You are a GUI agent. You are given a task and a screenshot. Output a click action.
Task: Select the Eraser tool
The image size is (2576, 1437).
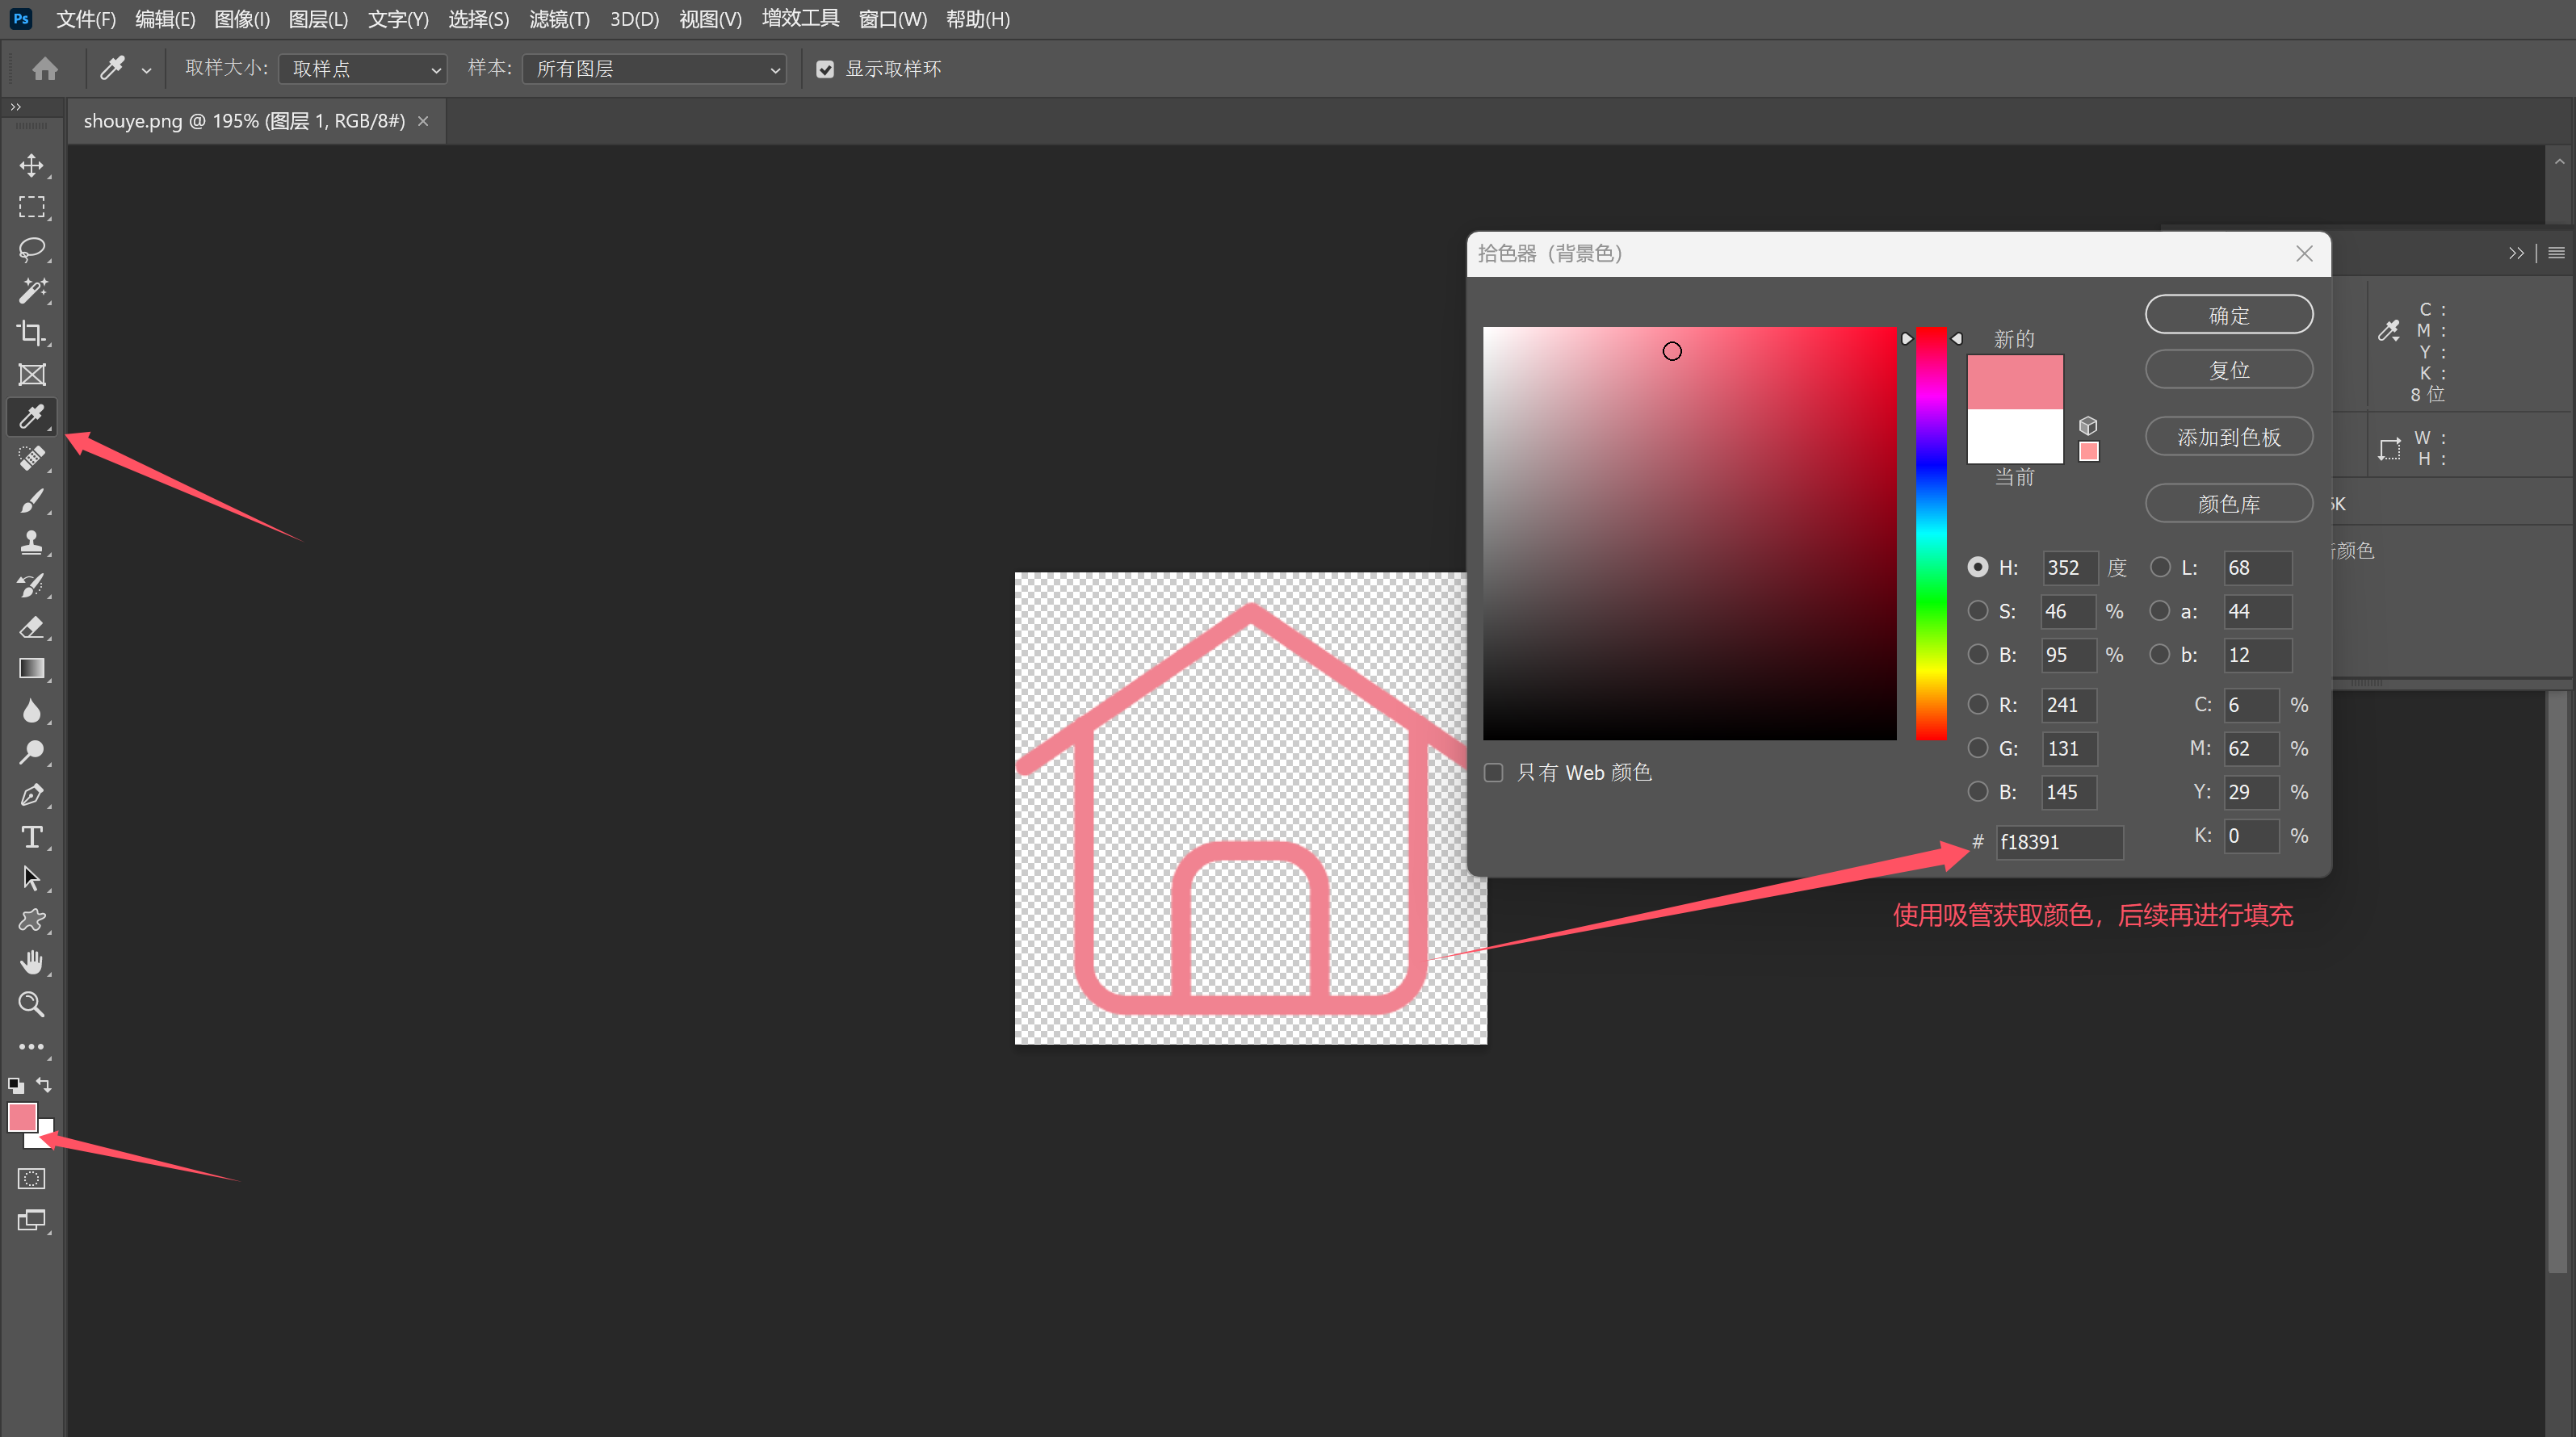31,627
